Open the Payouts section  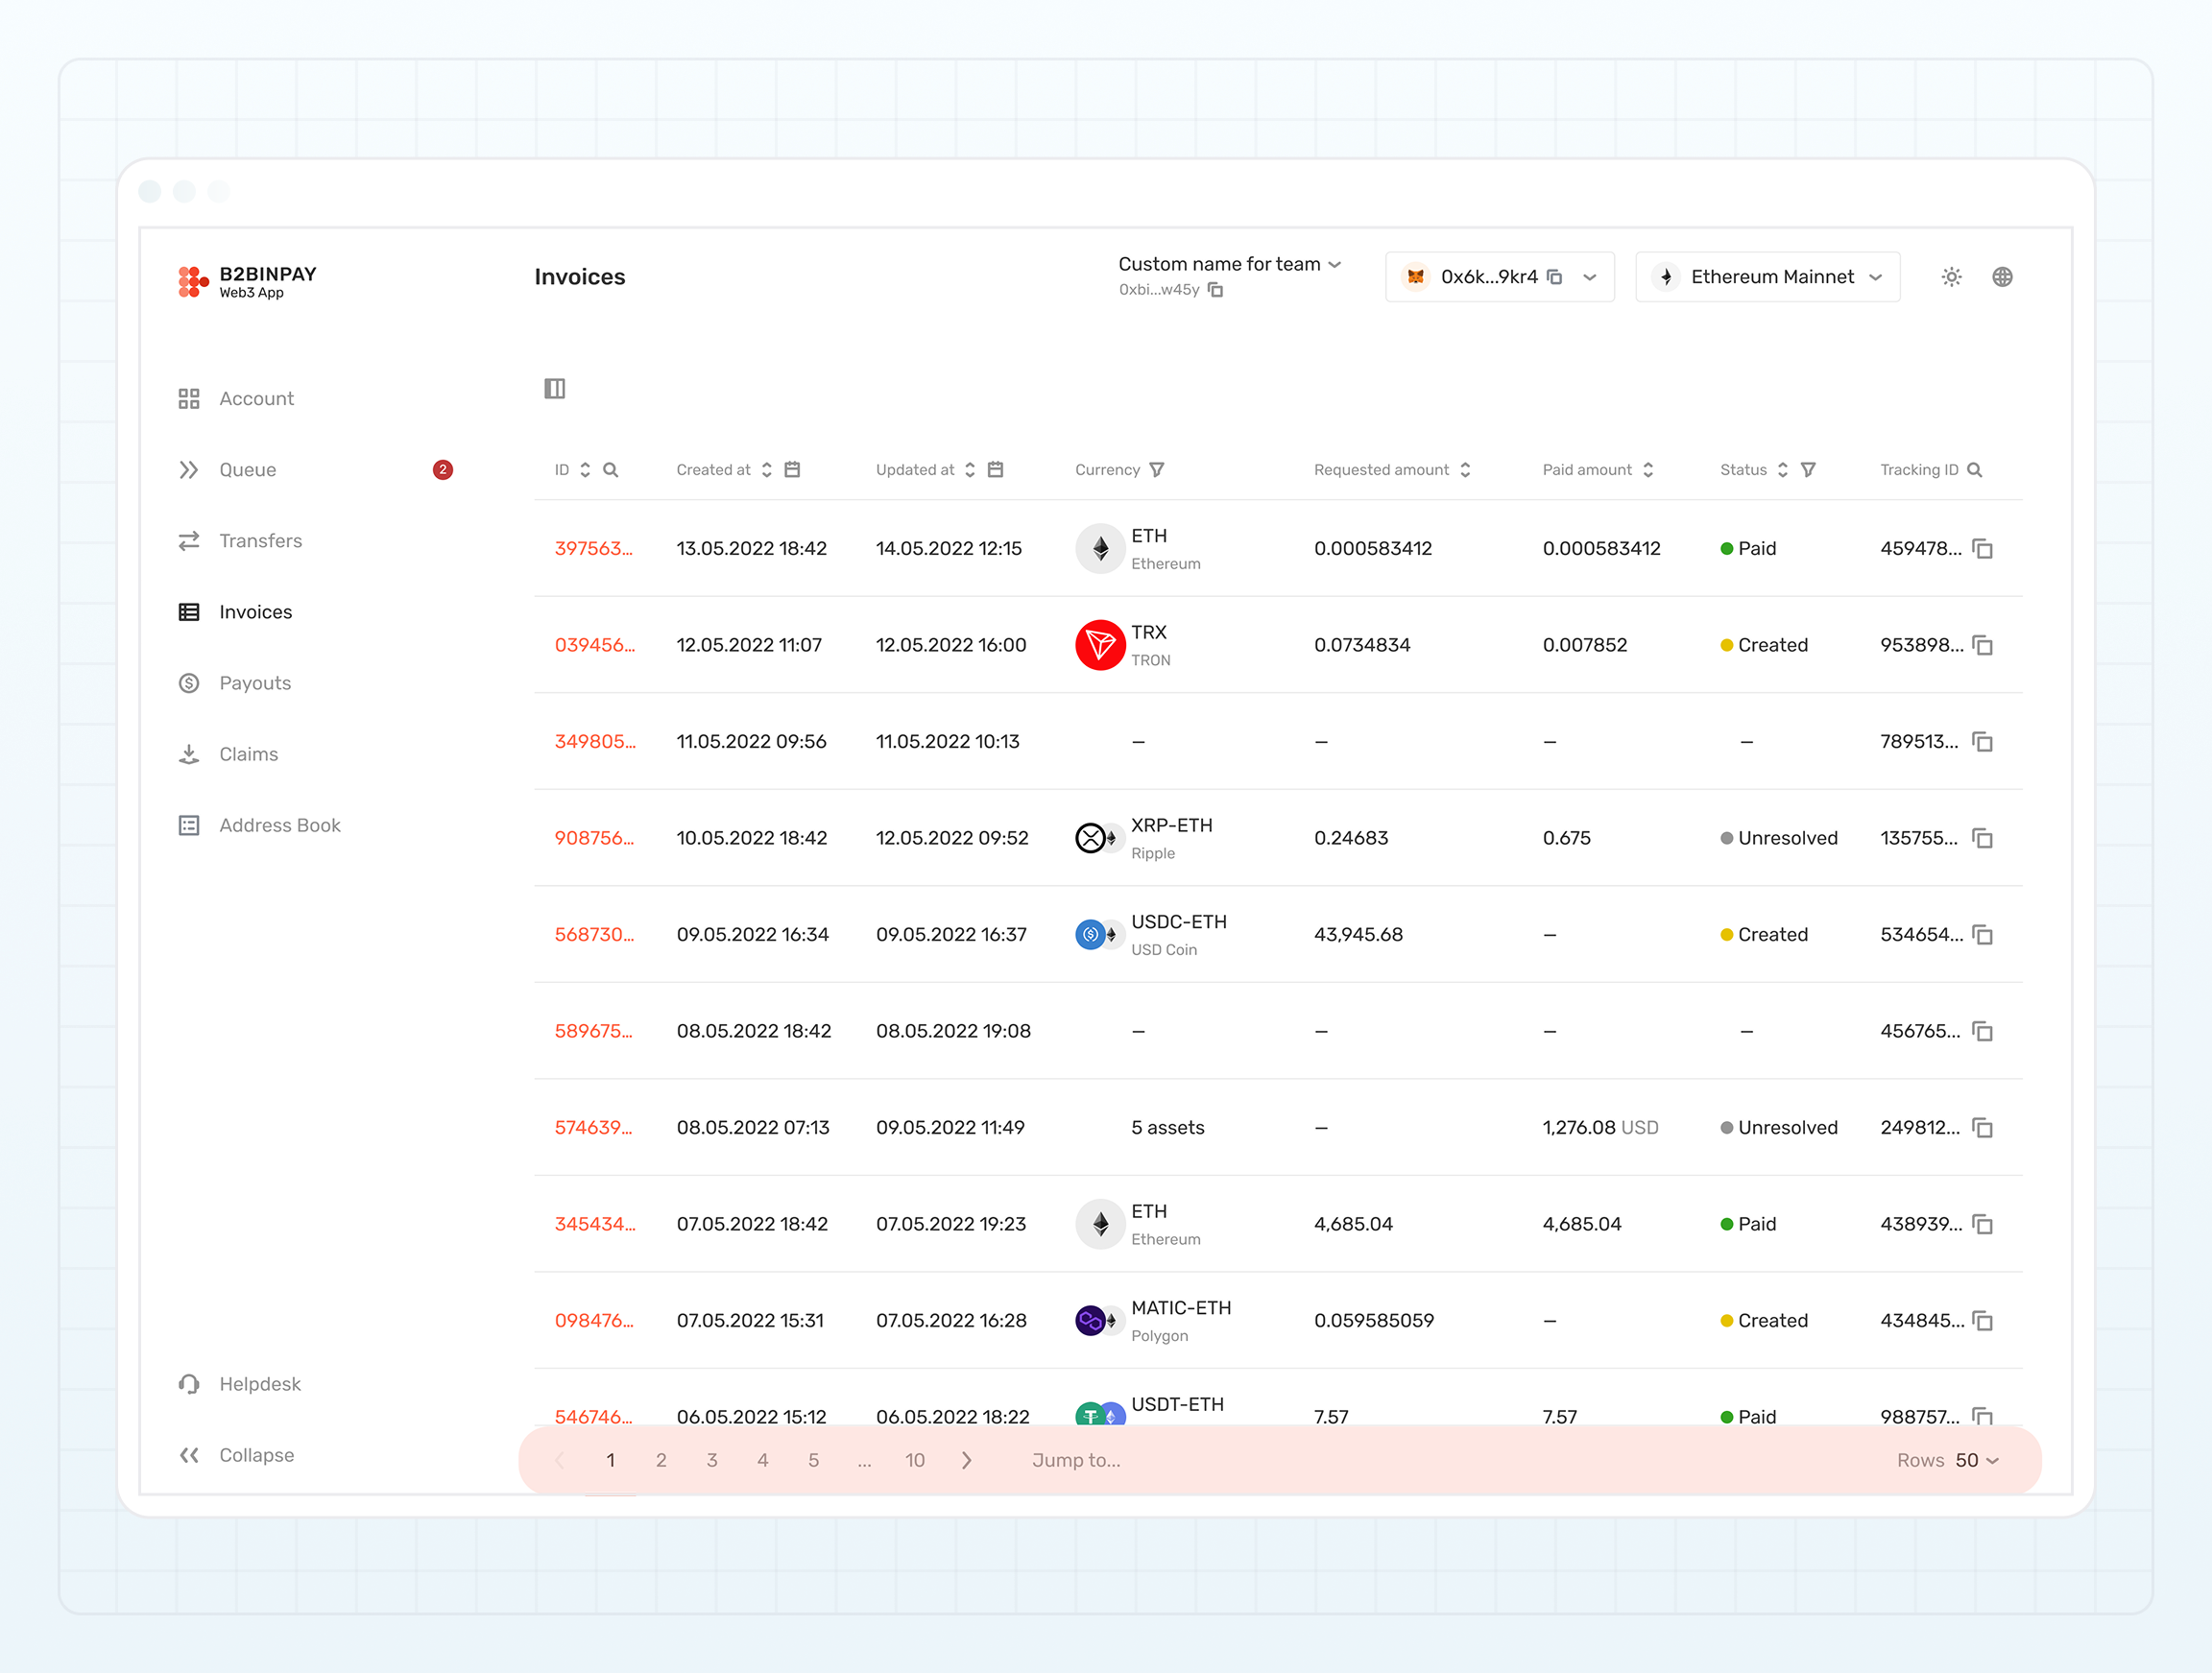pos(254,682)
